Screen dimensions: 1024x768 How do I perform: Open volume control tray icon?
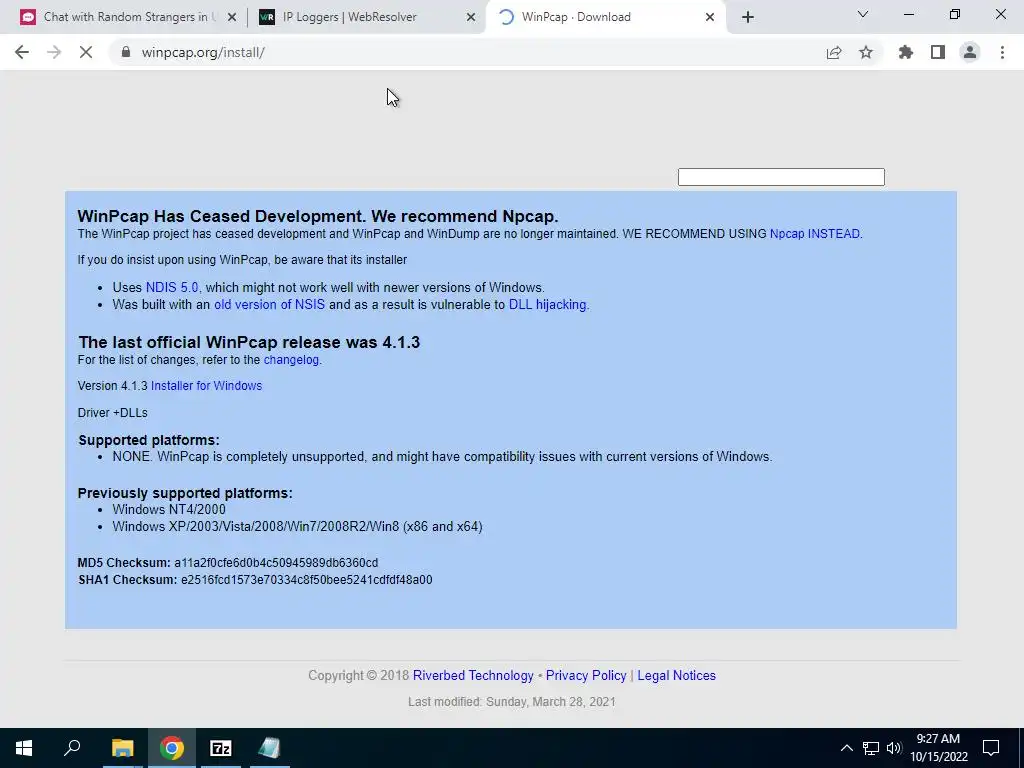894,748
